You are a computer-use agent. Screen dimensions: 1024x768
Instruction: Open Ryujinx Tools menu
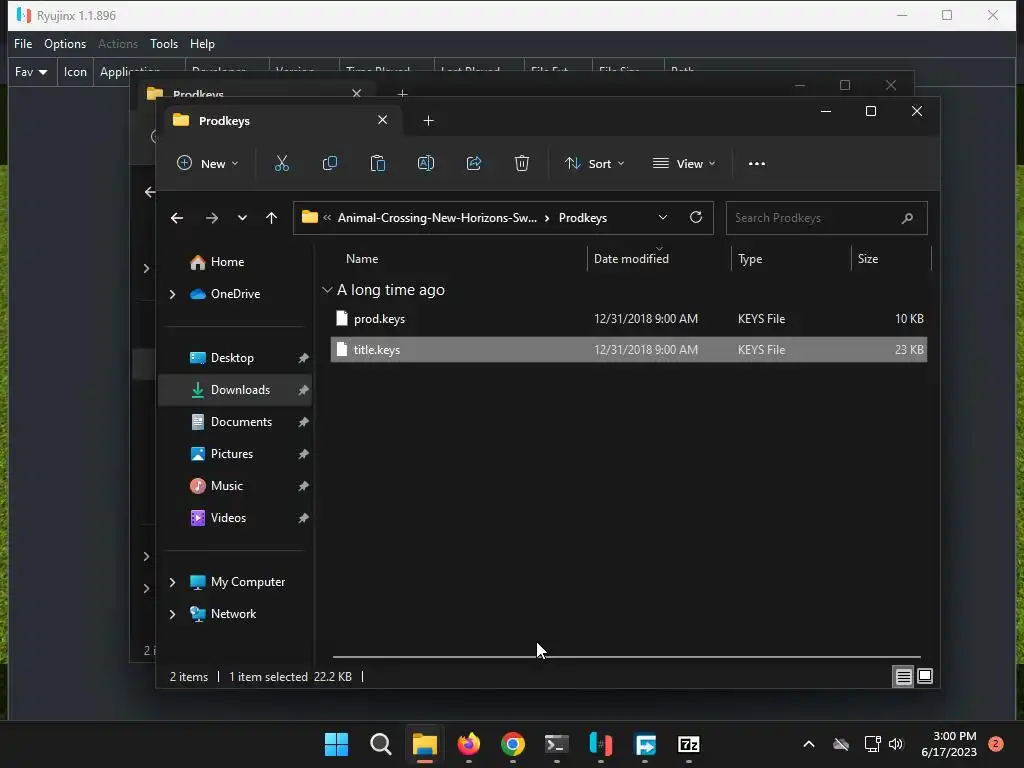click(x=164, y=44)
